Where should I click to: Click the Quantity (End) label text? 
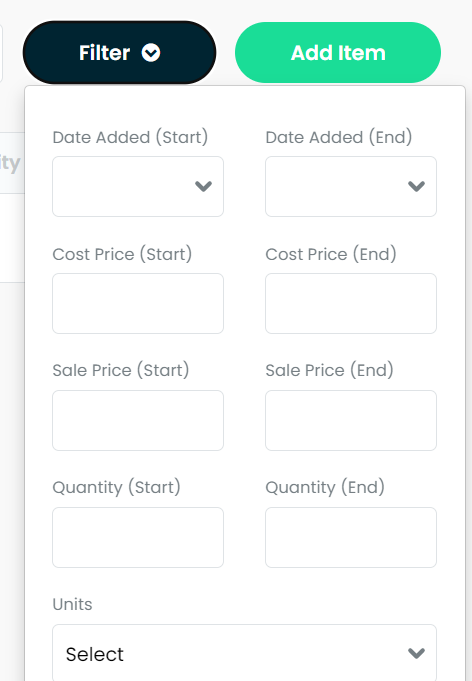click(x=325, y=487)
